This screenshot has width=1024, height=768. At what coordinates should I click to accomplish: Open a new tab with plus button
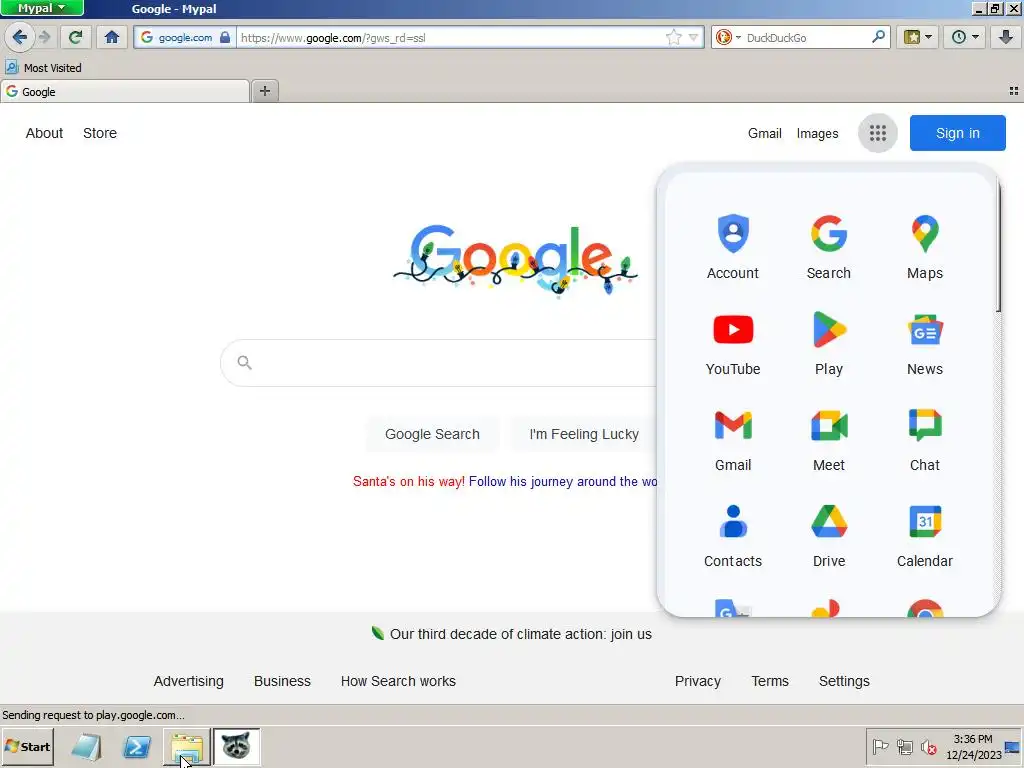pyautogui.click(x=264, y=91)
